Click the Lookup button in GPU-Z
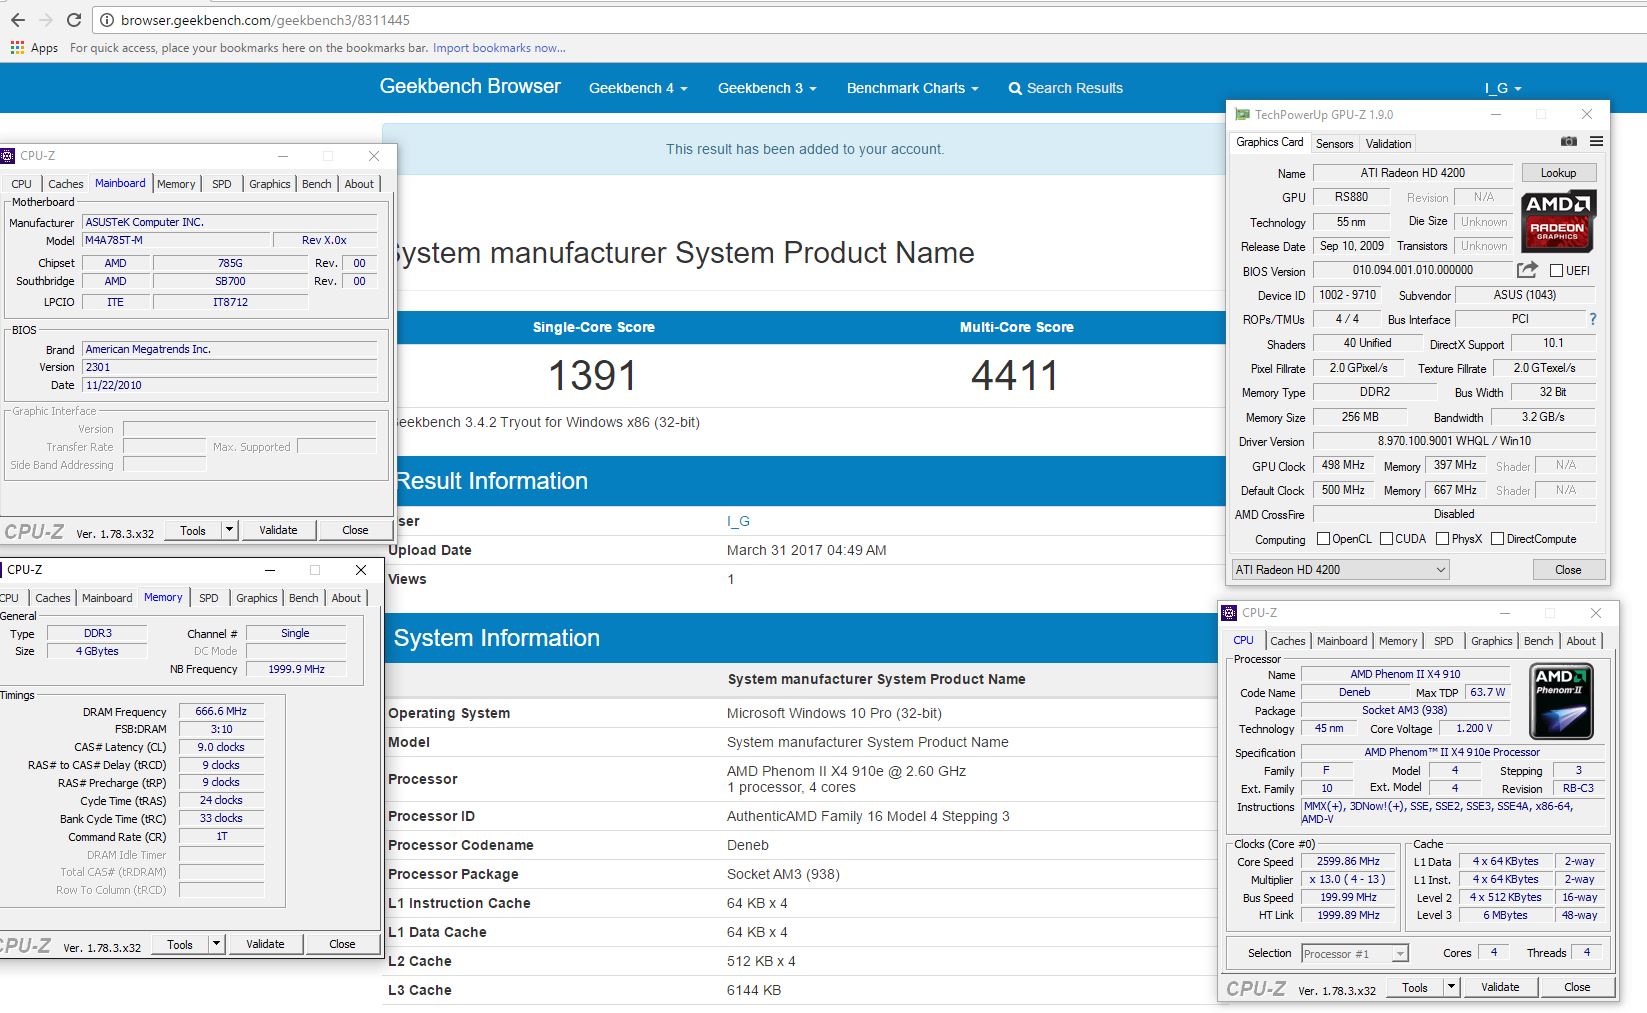The height and width of the screenshot is (1013, 1647). point(1558,173)
